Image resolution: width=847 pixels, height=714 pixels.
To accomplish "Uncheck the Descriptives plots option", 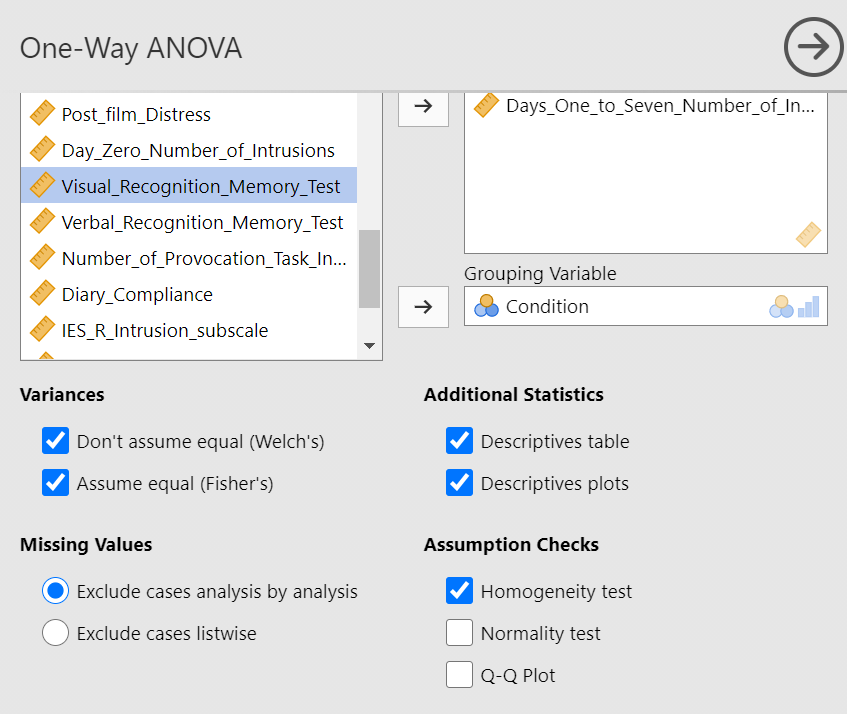I will pyautogui.click(x=459, y=483).
